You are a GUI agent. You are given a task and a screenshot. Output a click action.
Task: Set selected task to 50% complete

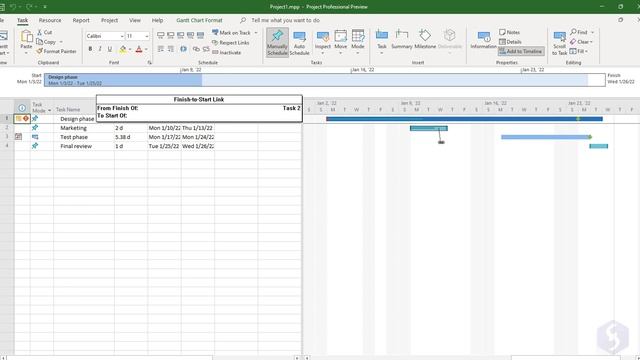pyautogui.click(x=180, y=36)
